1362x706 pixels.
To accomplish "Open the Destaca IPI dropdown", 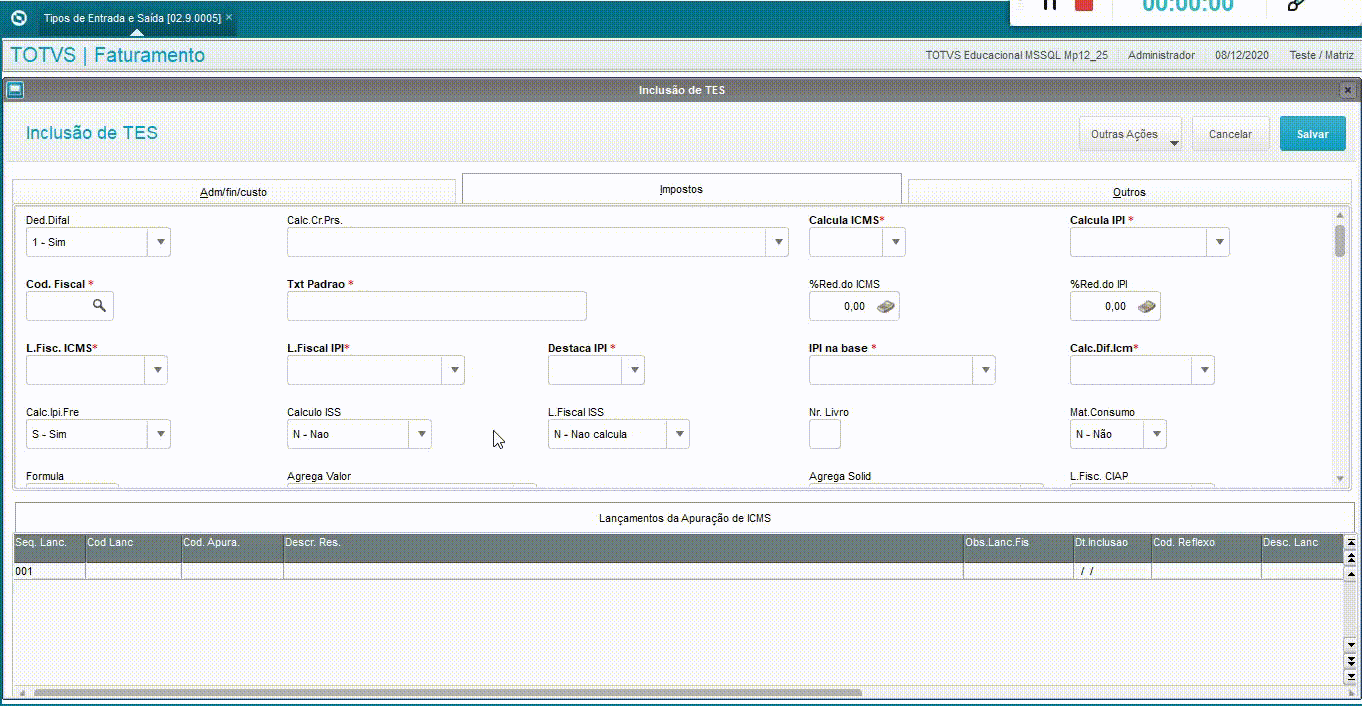I will [633, 370].
